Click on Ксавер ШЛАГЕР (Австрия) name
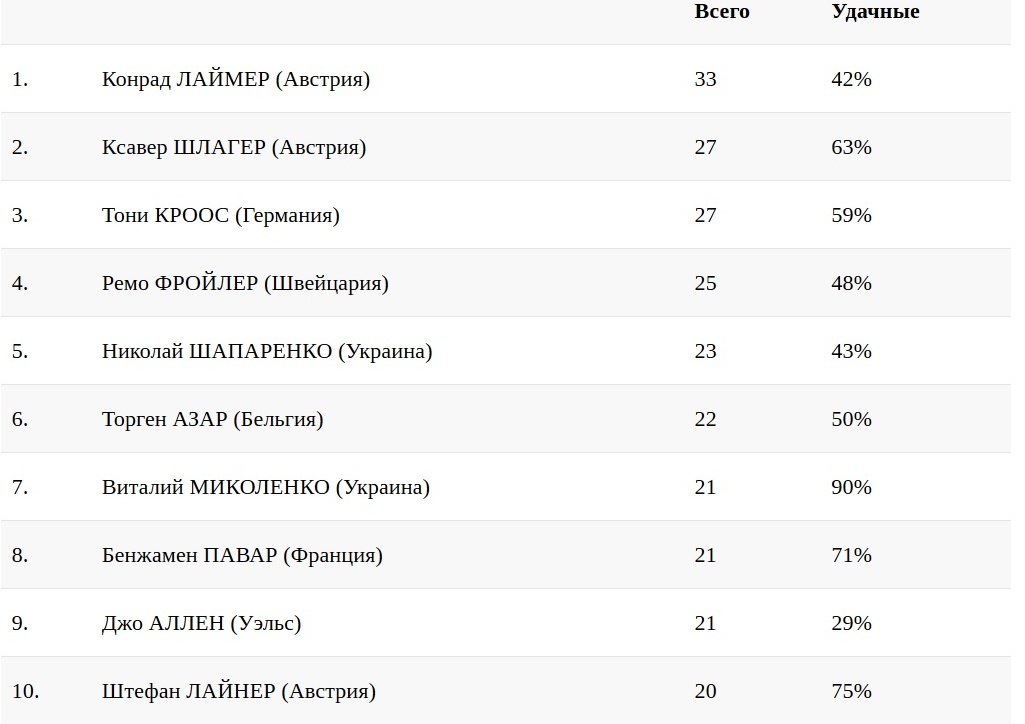1025x724 pixels. pos(234,147)
